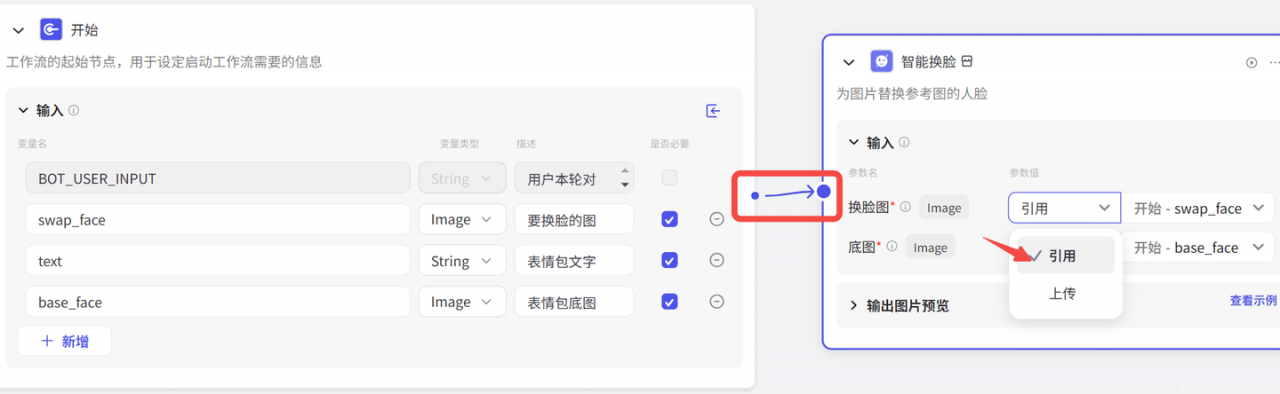Click the import icon in the Input header
The width and height of the screenshot is (1280, 394).
pyautogui.click(x=713, y=111)
